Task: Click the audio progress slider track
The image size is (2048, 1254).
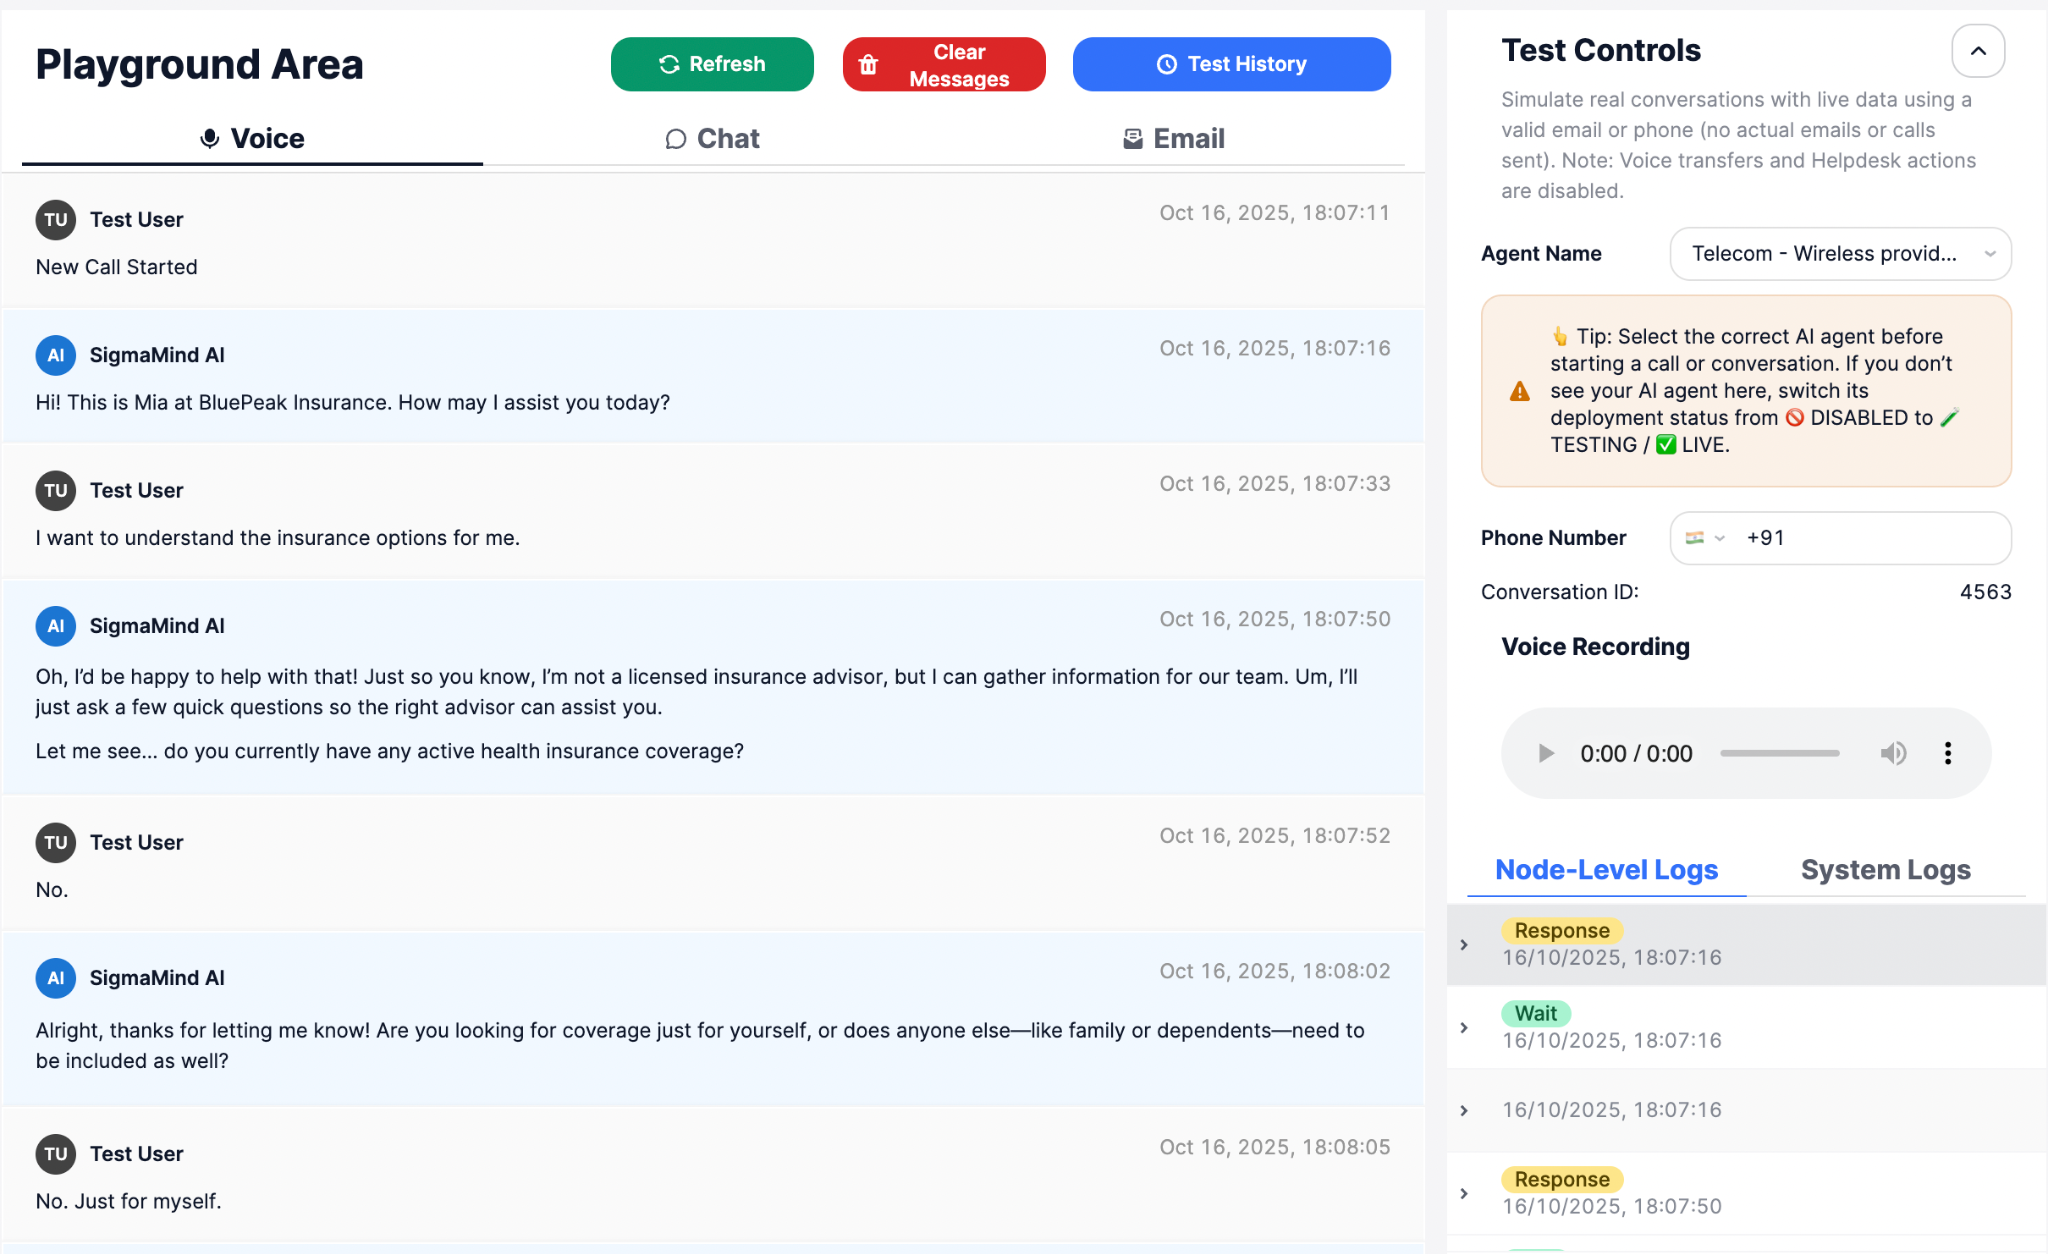Action: pyautogui.click(x=1779, y=753)
